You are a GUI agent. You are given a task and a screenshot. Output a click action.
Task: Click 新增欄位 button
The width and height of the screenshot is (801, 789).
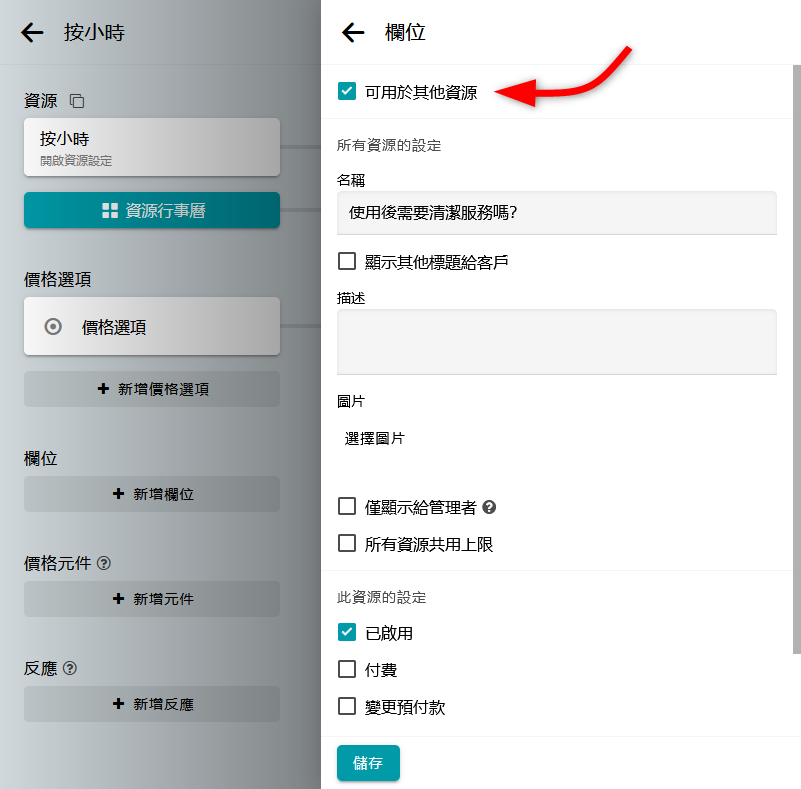tap(152, 494)
